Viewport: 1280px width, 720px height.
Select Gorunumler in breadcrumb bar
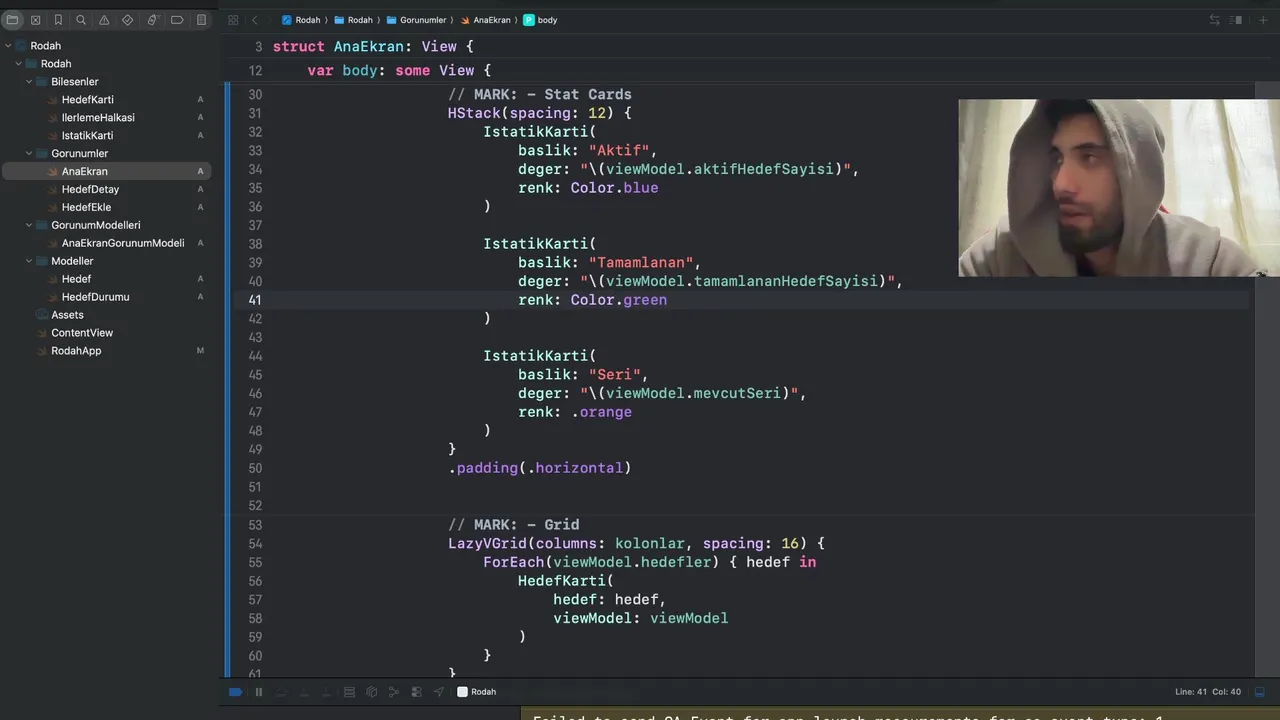click(x=416, y=20)
